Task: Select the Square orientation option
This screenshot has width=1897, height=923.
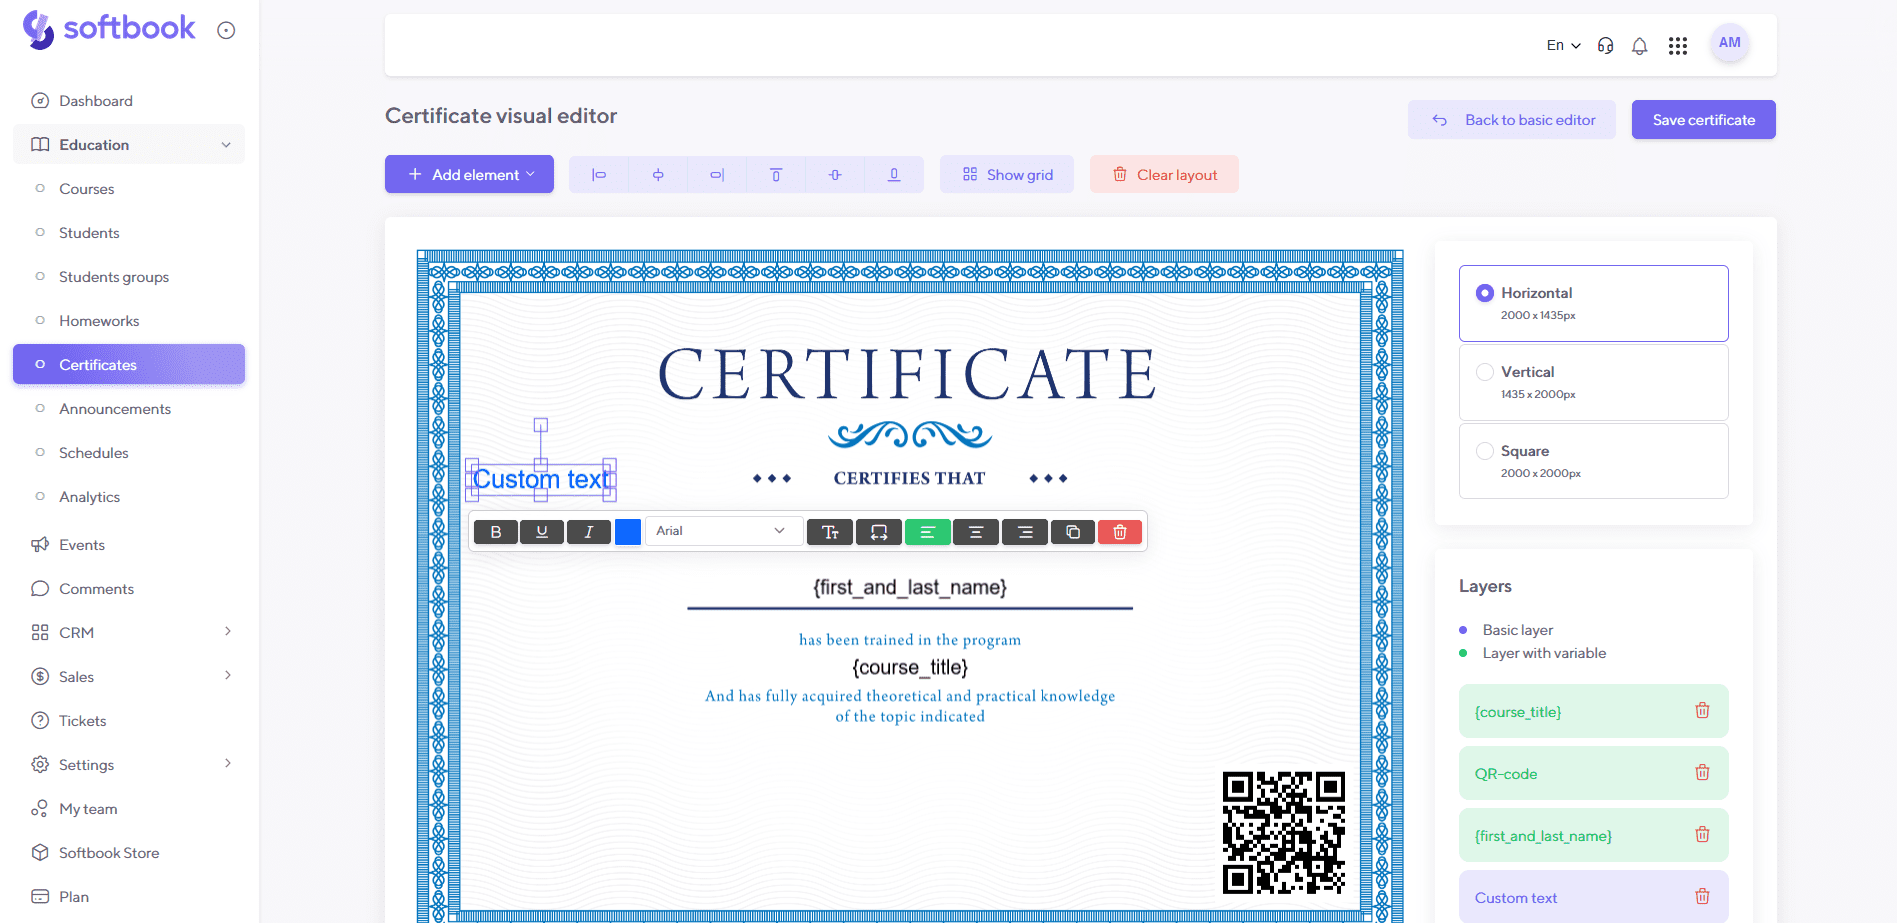Action: (1594, 461)
